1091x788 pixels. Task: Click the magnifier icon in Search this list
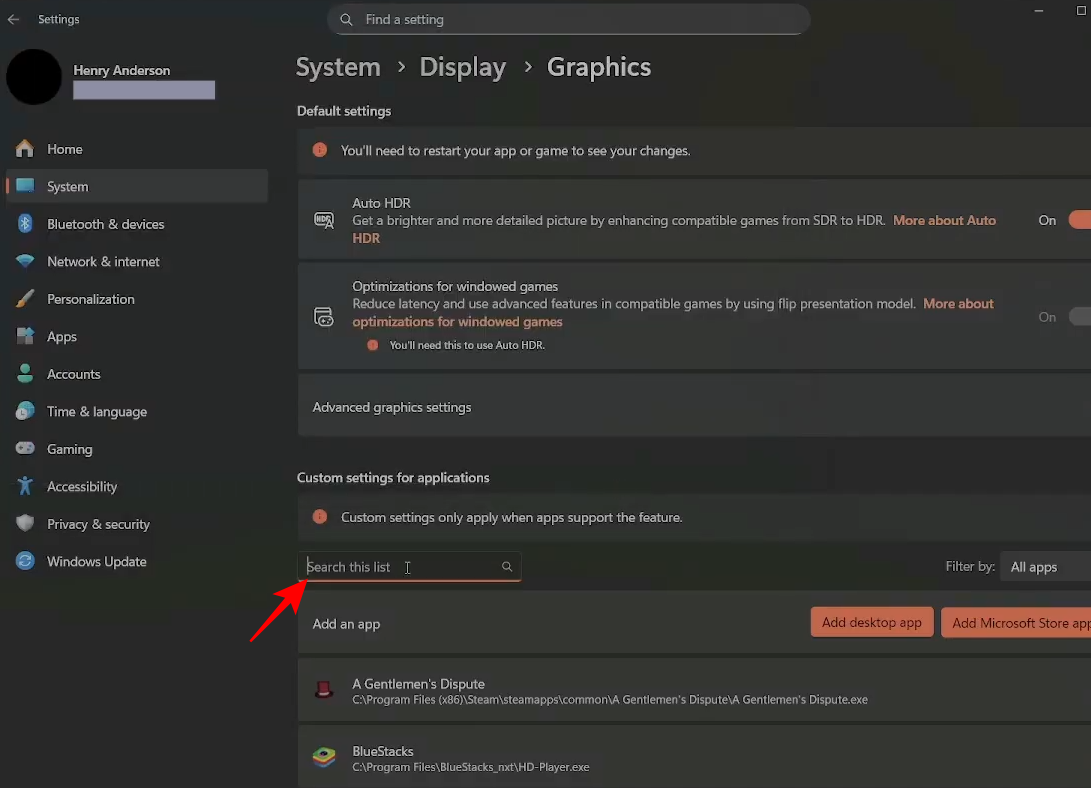(507, 567)
